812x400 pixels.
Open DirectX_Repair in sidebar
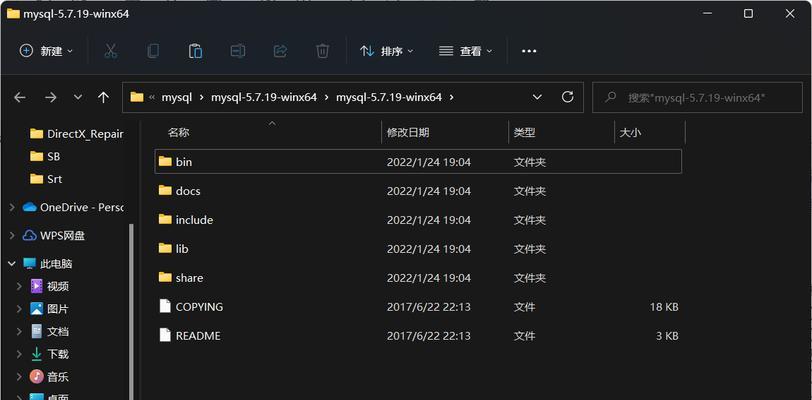click(x=77, y=134)
